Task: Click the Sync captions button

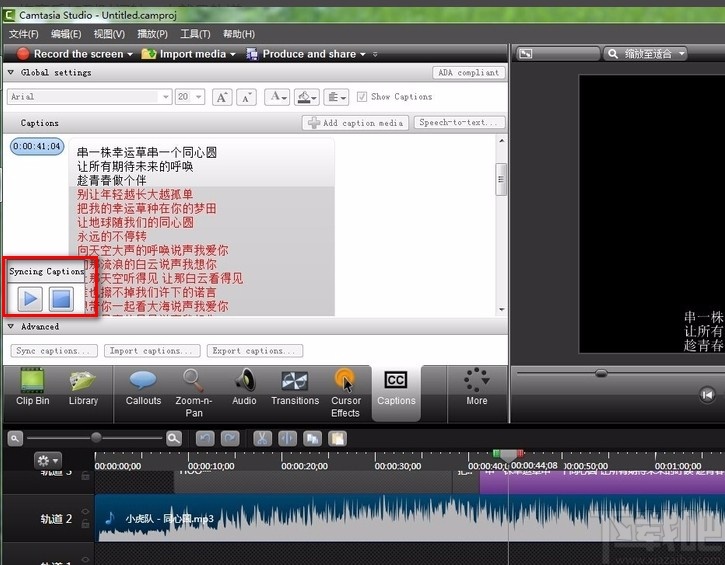Action: point(54,351)
